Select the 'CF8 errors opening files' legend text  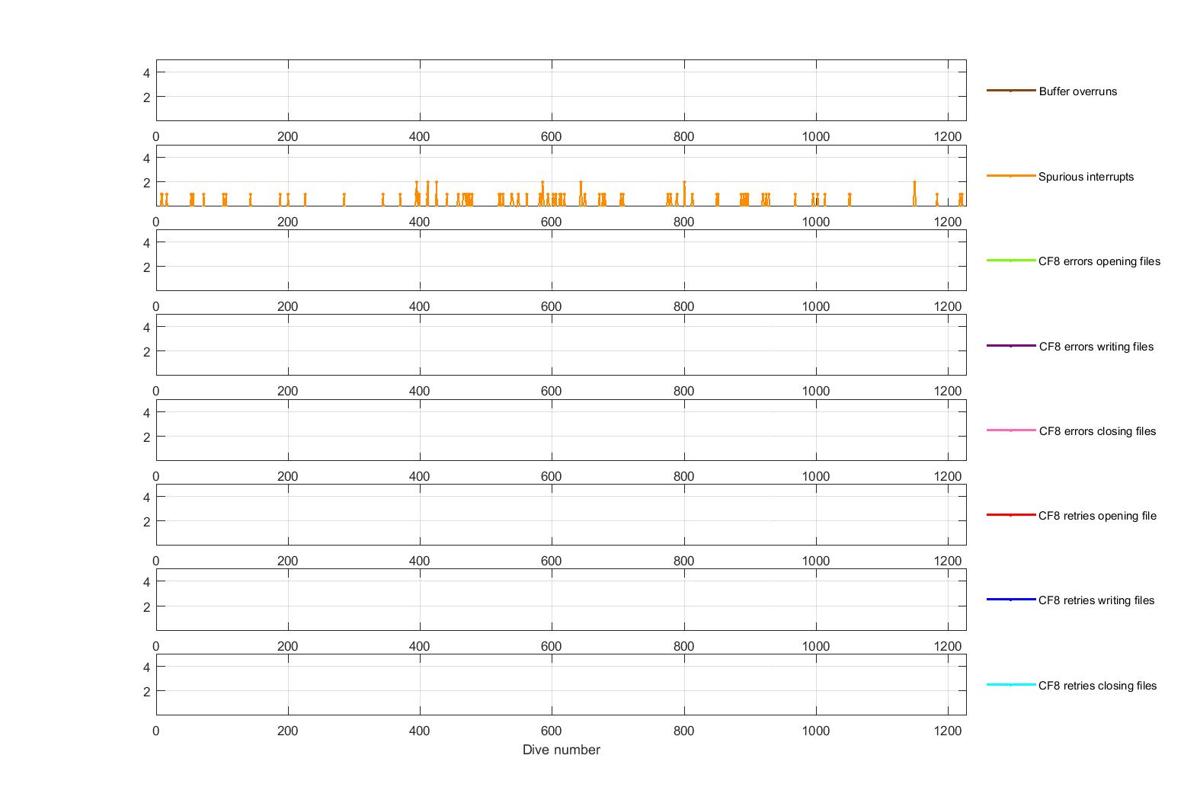tap(1100, 261)
